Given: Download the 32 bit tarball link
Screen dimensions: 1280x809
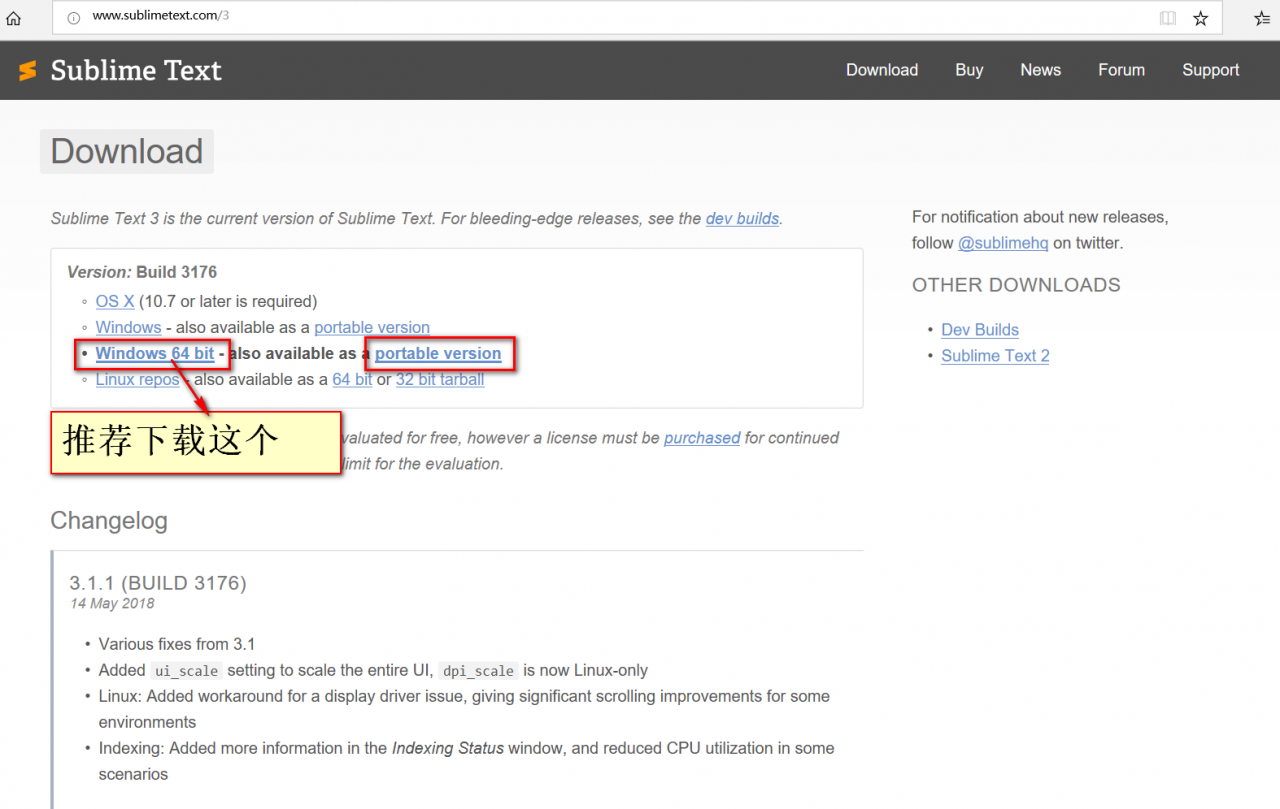Looking at the screenshot, I should tap(440, 379).
